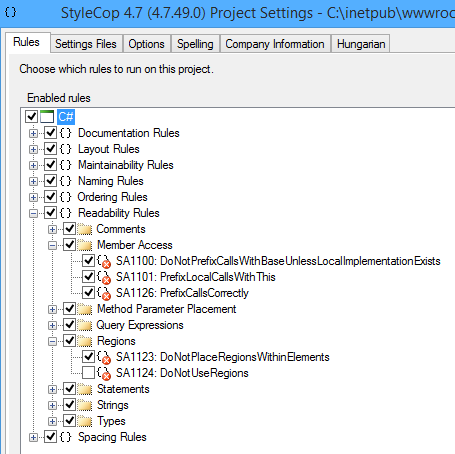
Task: Select the Query Expressions tree item
Action: (140, 325)
